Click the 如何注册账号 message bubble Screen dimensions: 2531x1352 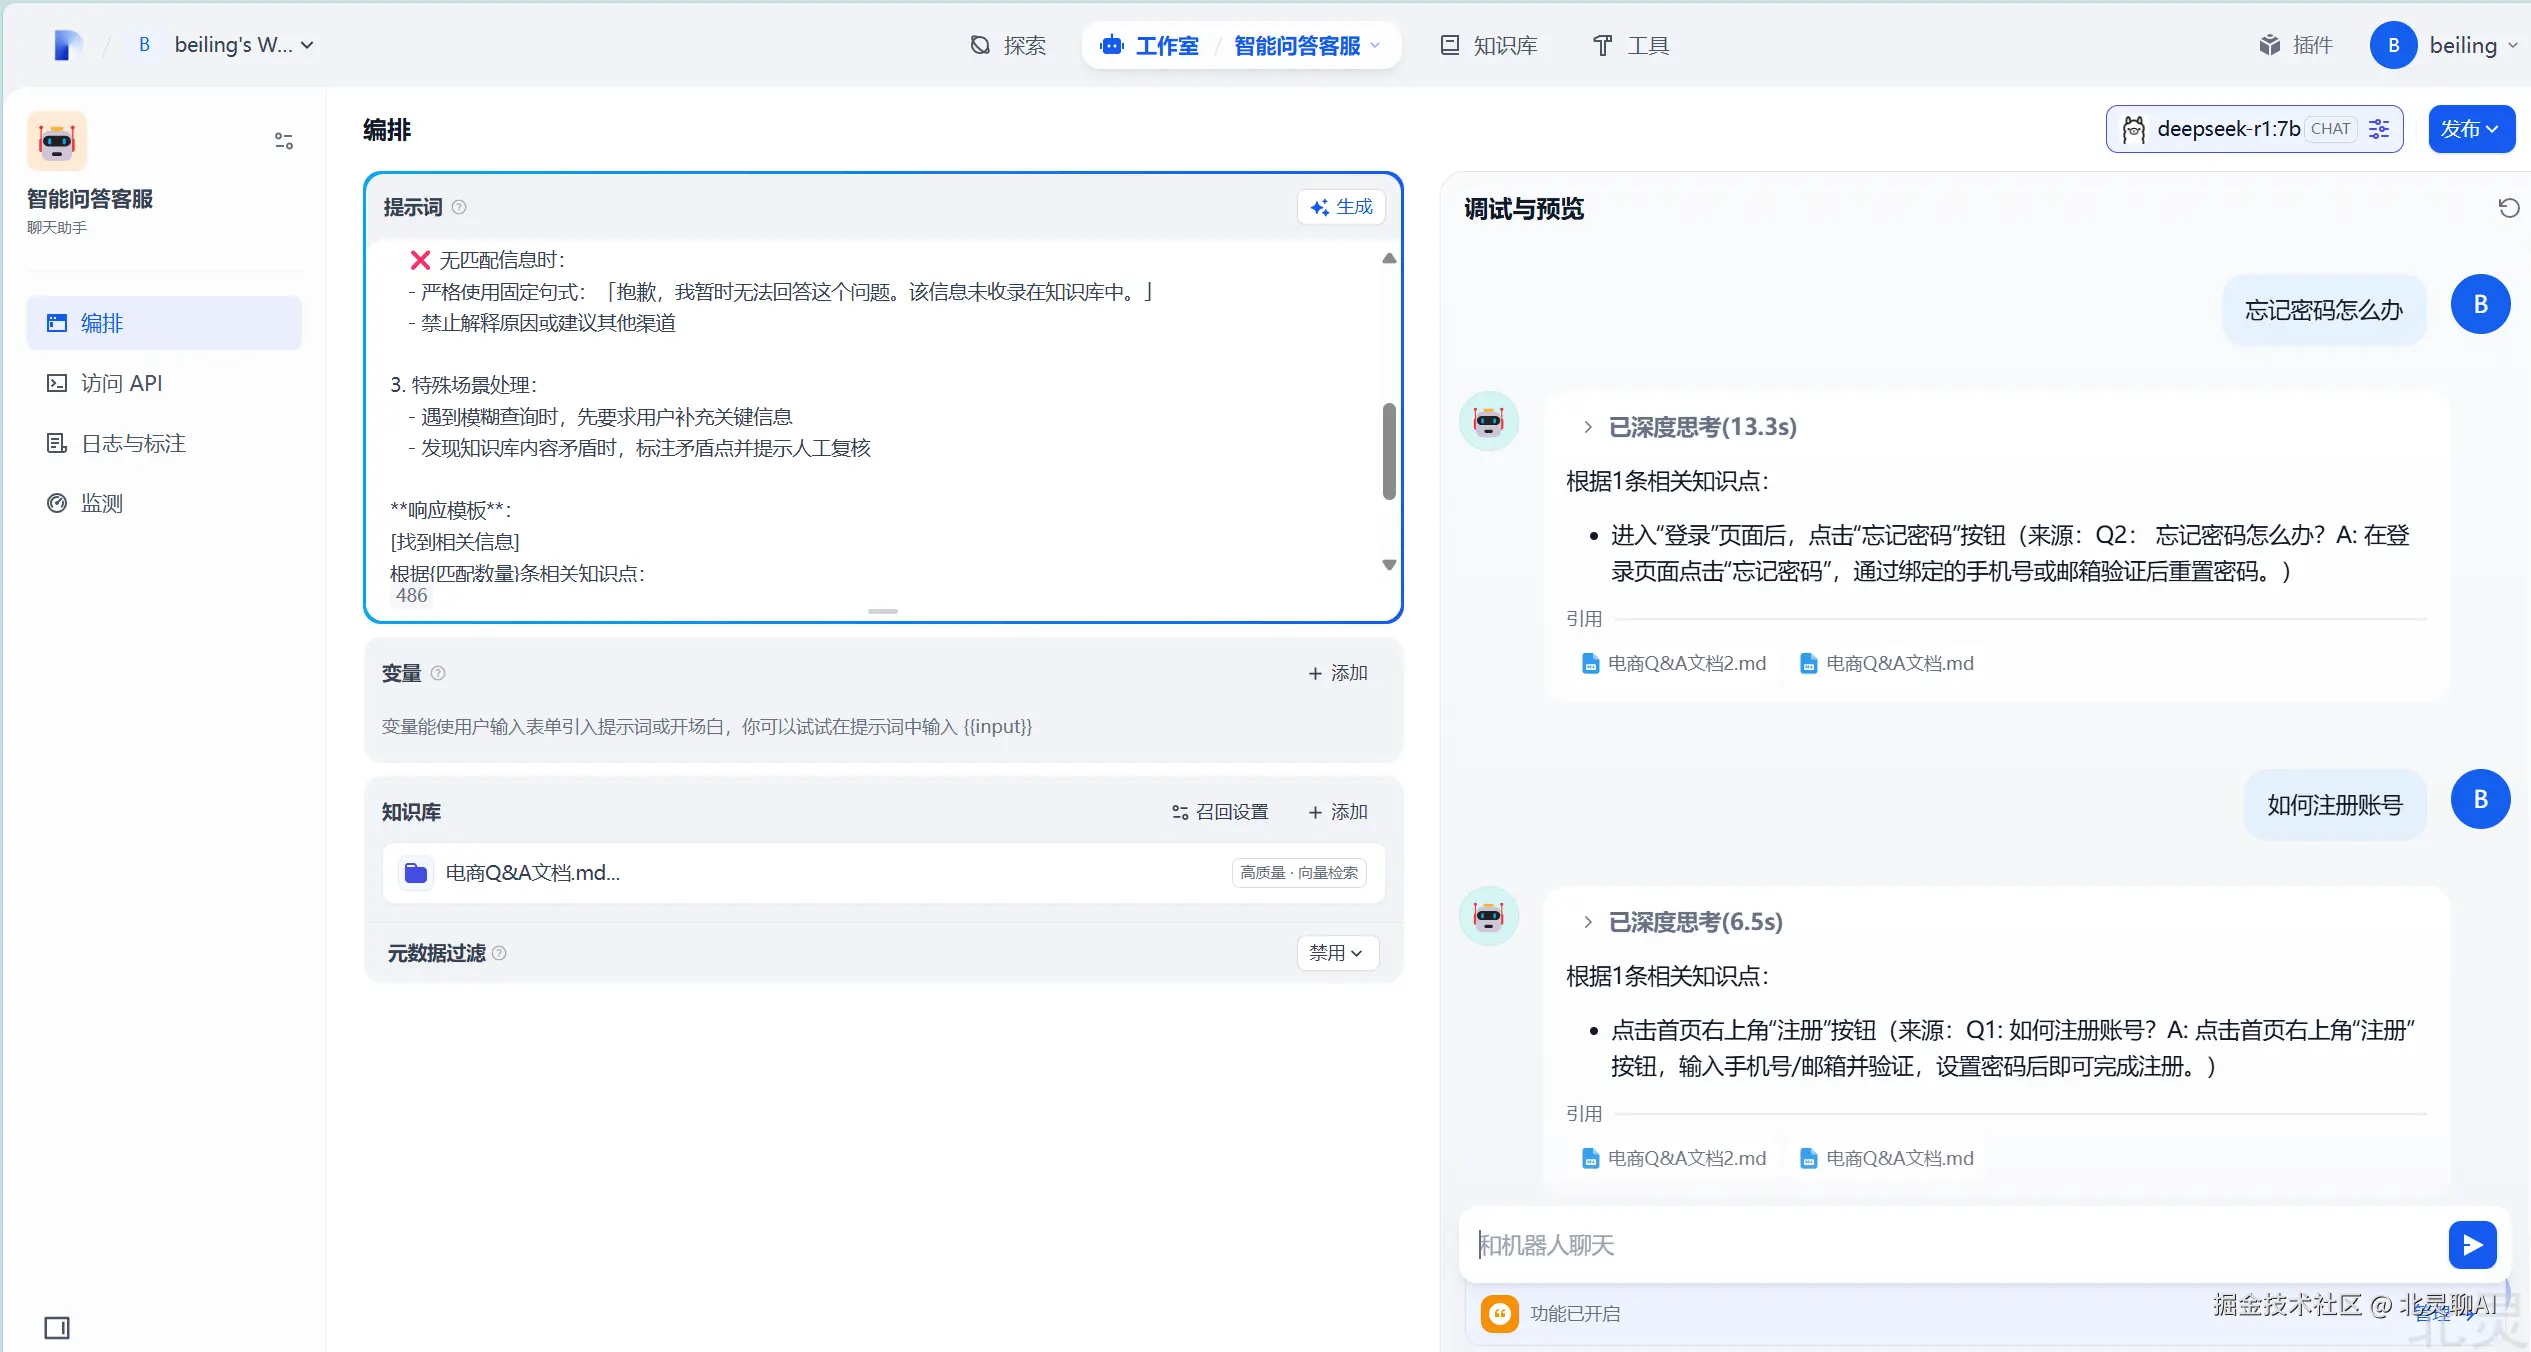coord(2335,805)
